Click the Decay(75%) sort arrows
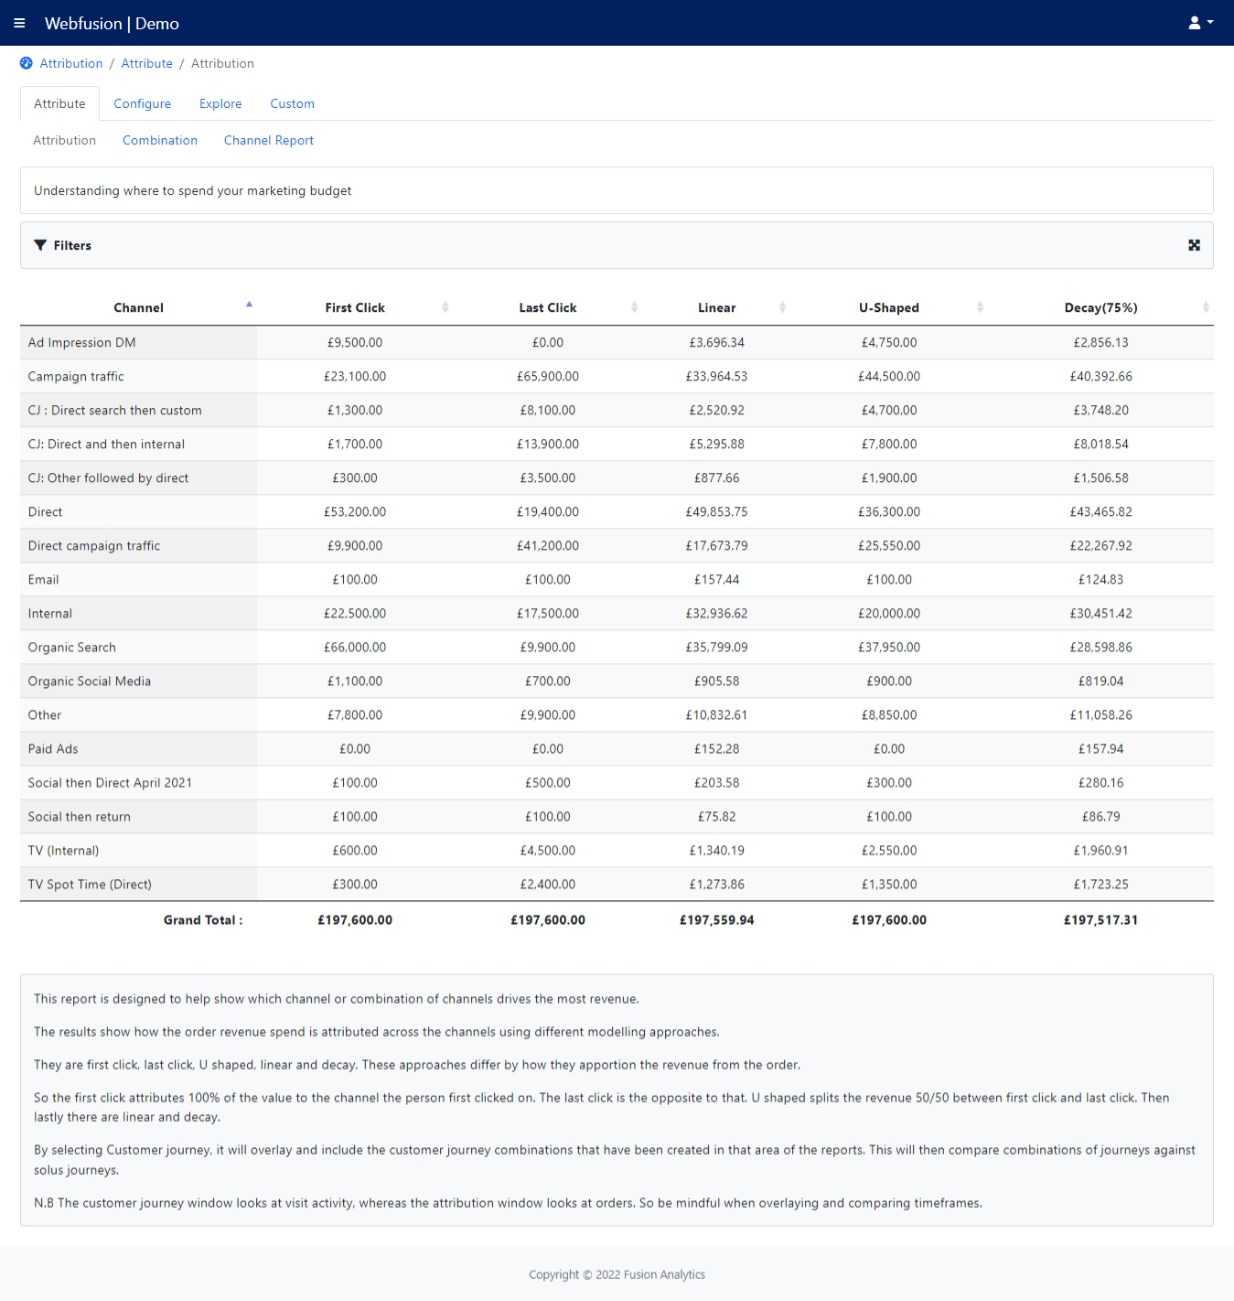 click(x=1206, y=307)
